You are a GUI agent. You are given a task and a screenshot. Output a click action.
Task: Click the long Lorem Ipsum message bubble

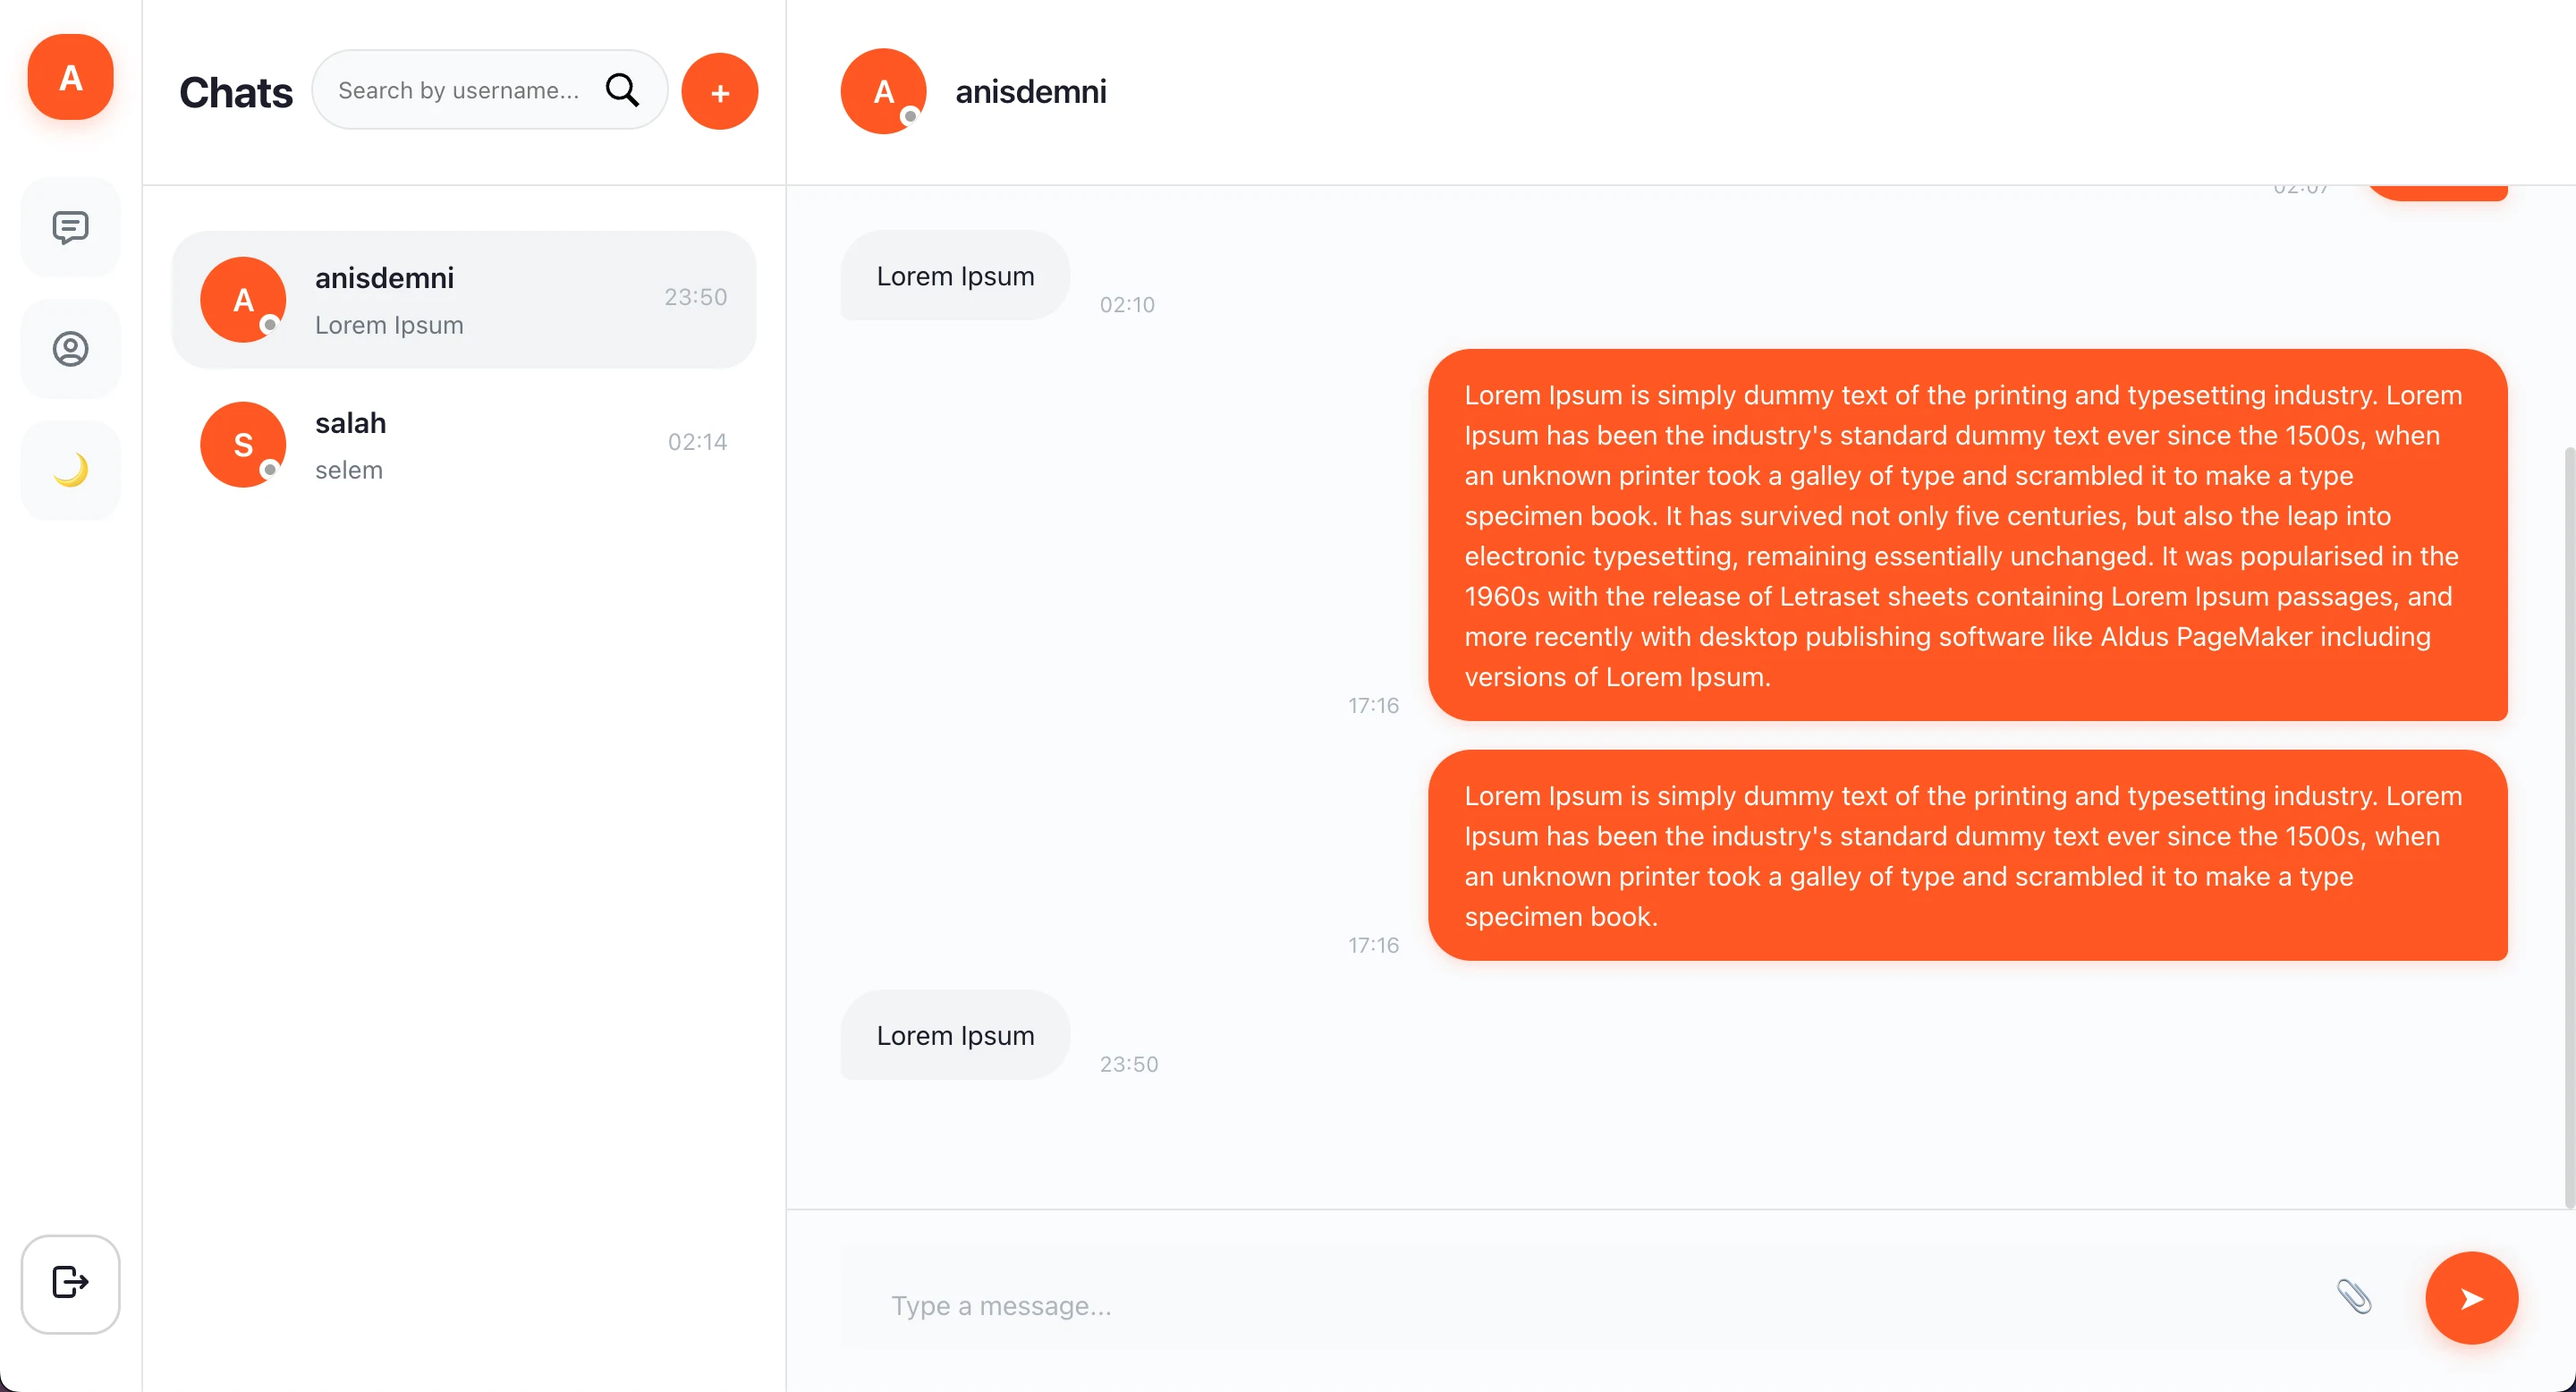coord(1967,535)
